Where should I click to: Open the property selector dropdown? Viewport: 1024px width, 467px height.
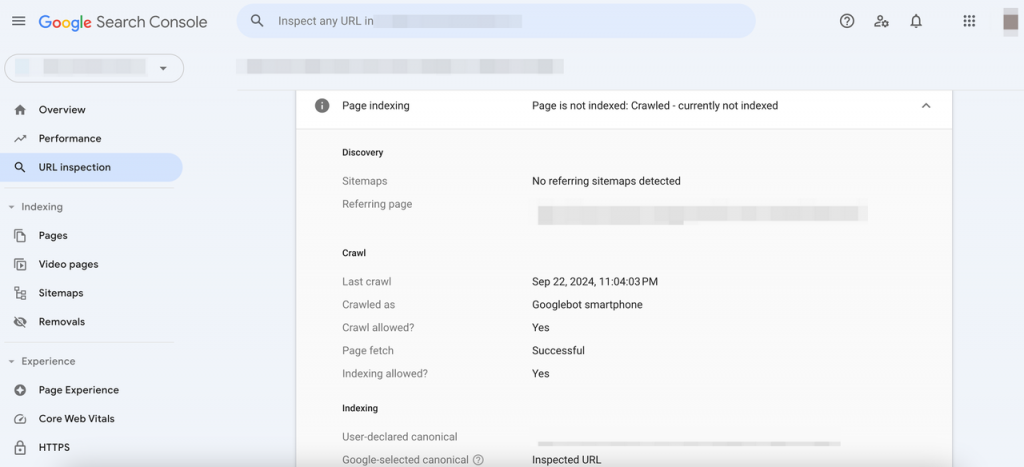94,68
